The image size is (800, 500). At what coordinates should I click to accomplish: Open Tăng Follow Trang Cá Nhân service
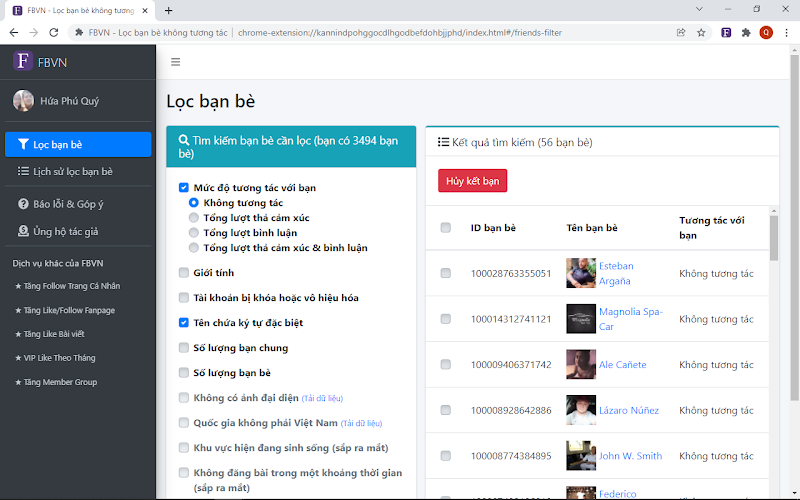68,286
